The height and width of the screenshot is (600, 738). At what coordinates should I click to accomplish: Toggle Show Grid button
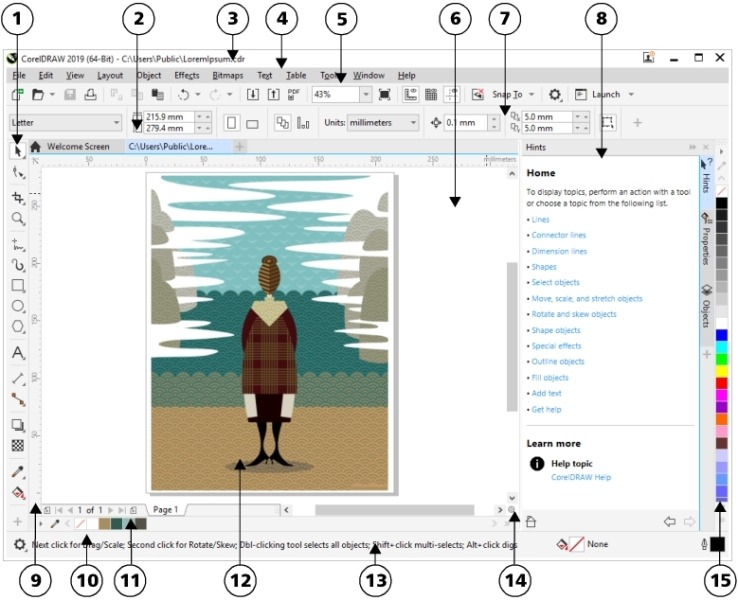(431, 95)
